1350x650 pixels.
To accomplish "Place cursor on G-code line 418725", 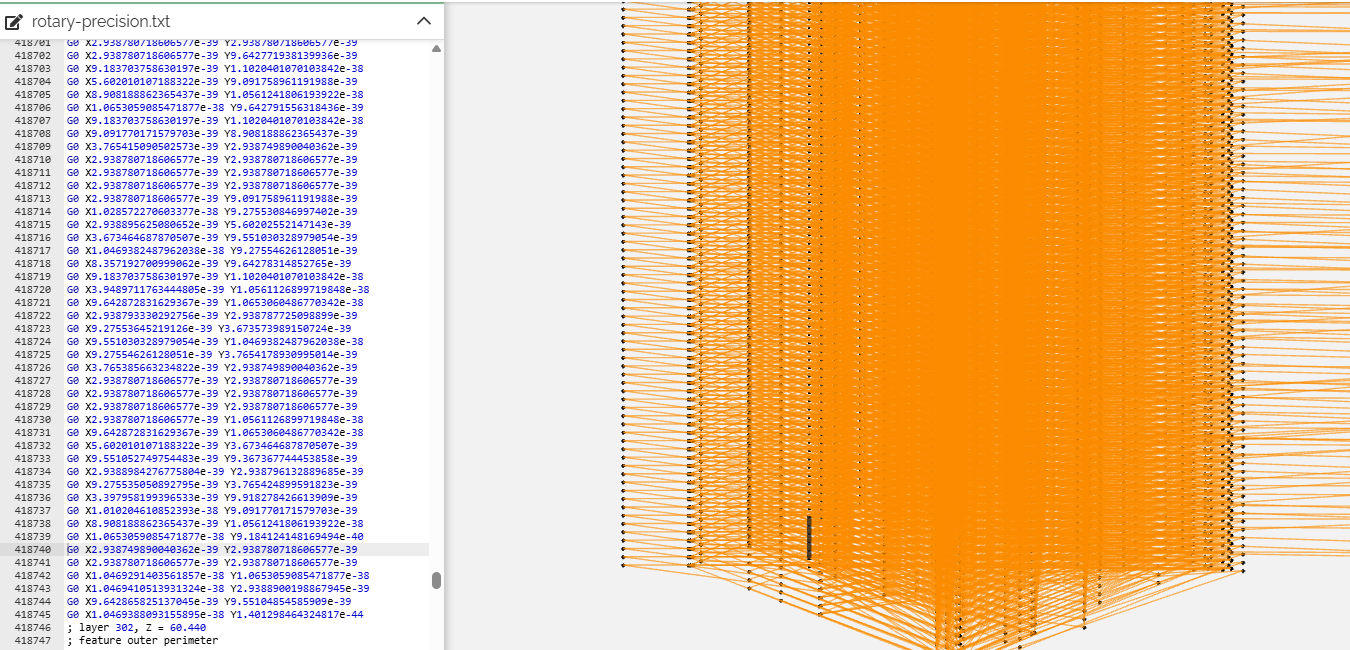I will (x=211, y=354).
